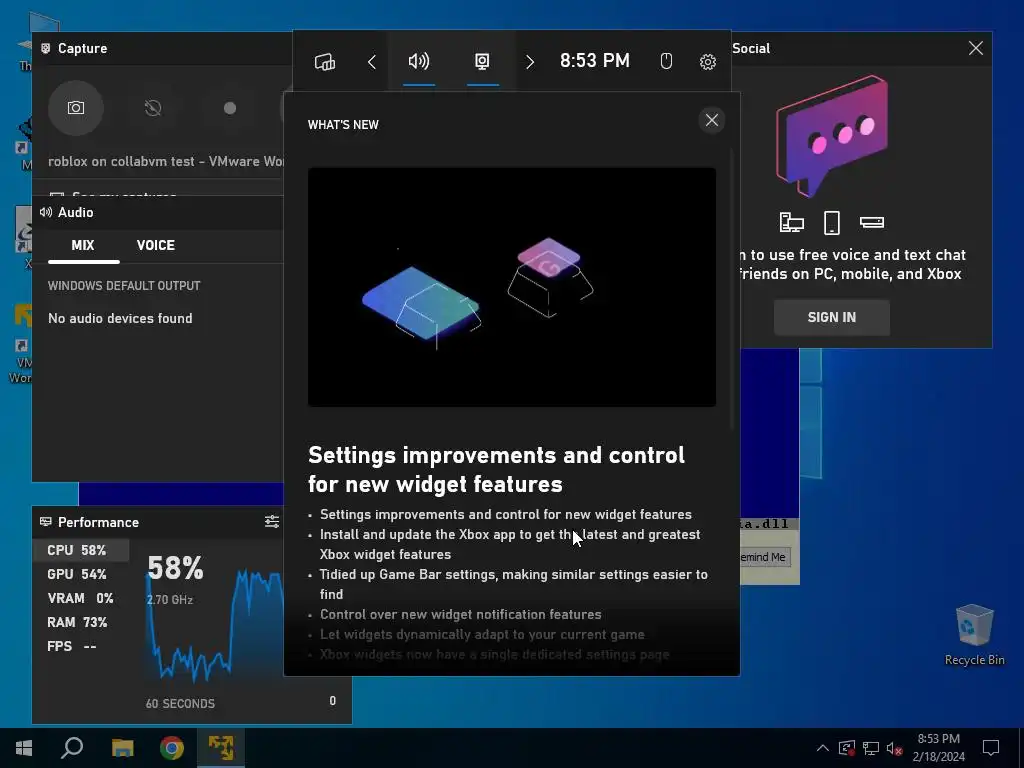The width and height of the screenshot is (1024, 768).
Task: Close the What's New dialog
Action: 712,120
